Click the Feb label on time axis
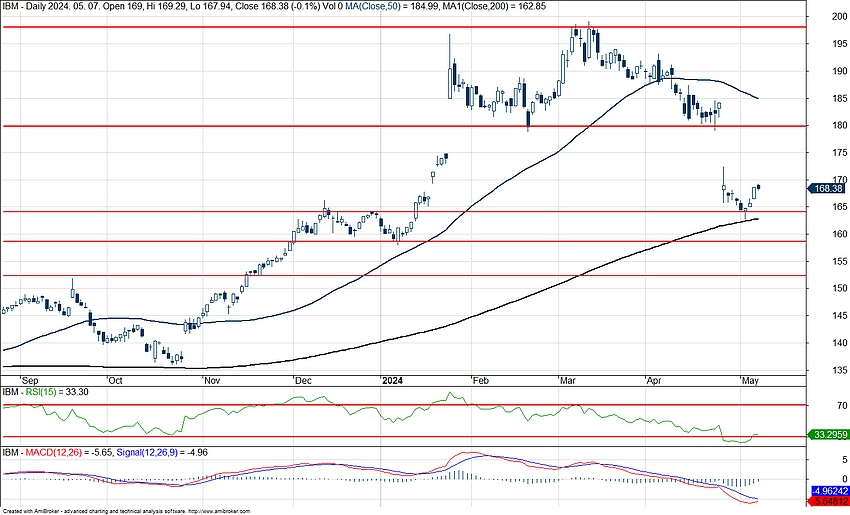Image resolution: width=850 pixels, height=515 pixels. coord(481,381)
